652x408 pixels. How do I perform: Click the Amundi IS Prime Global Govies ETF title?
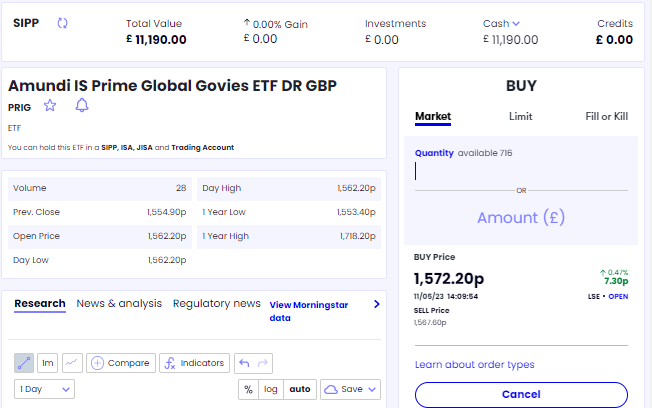tap(172, 86)
